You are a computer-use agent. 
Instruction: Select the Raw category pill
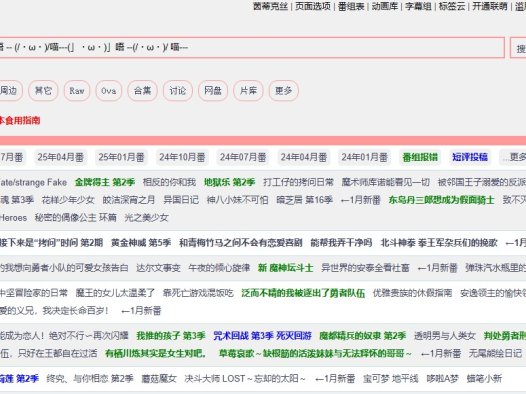[x=77, y=91]
